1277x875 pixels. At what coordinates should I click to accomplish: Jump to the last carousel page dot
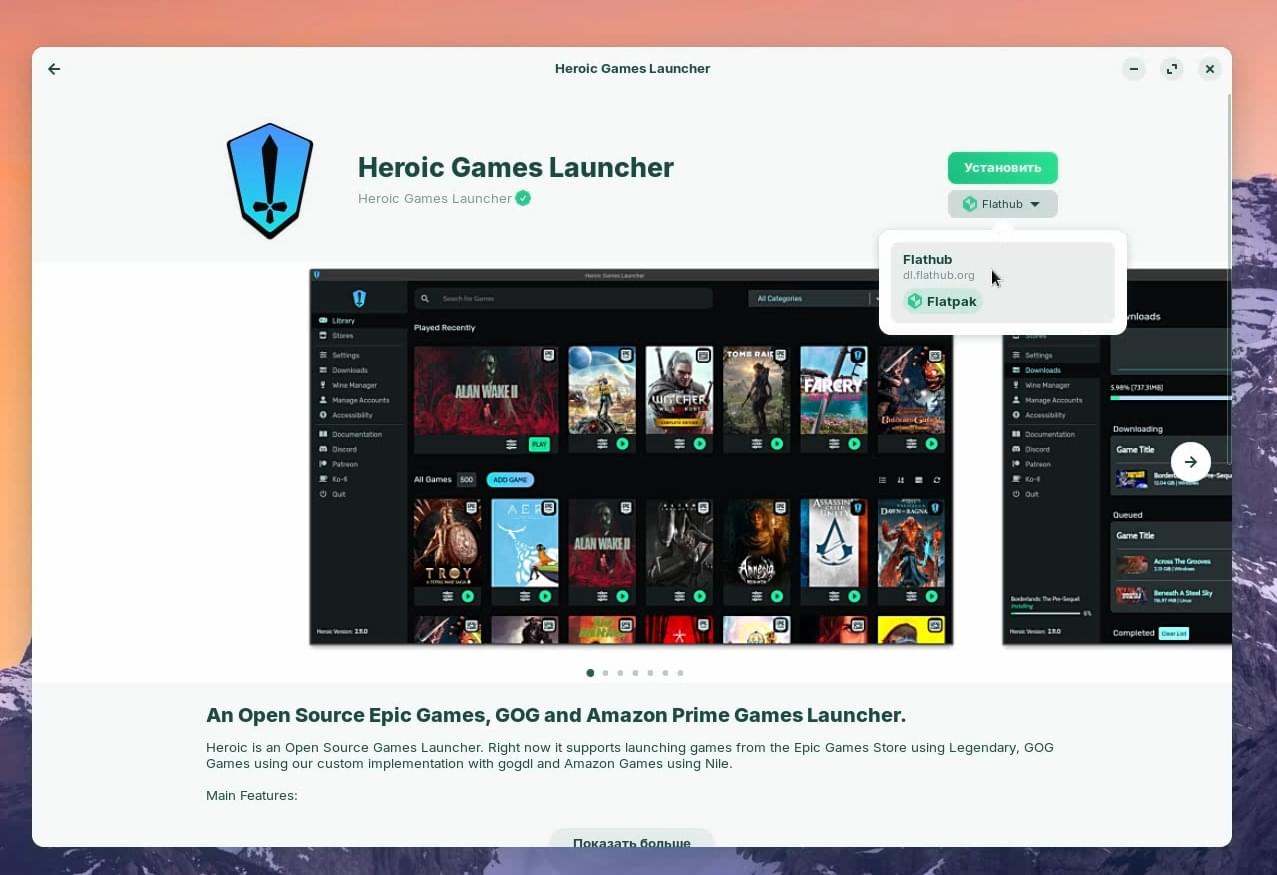click(x=680, y=673)
